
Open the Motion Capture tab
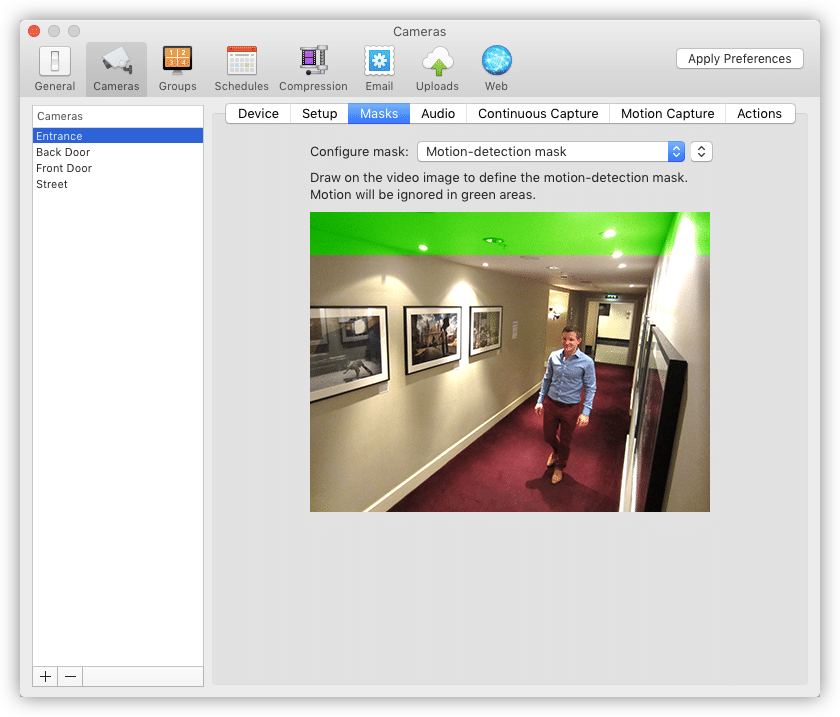point(667,114)
